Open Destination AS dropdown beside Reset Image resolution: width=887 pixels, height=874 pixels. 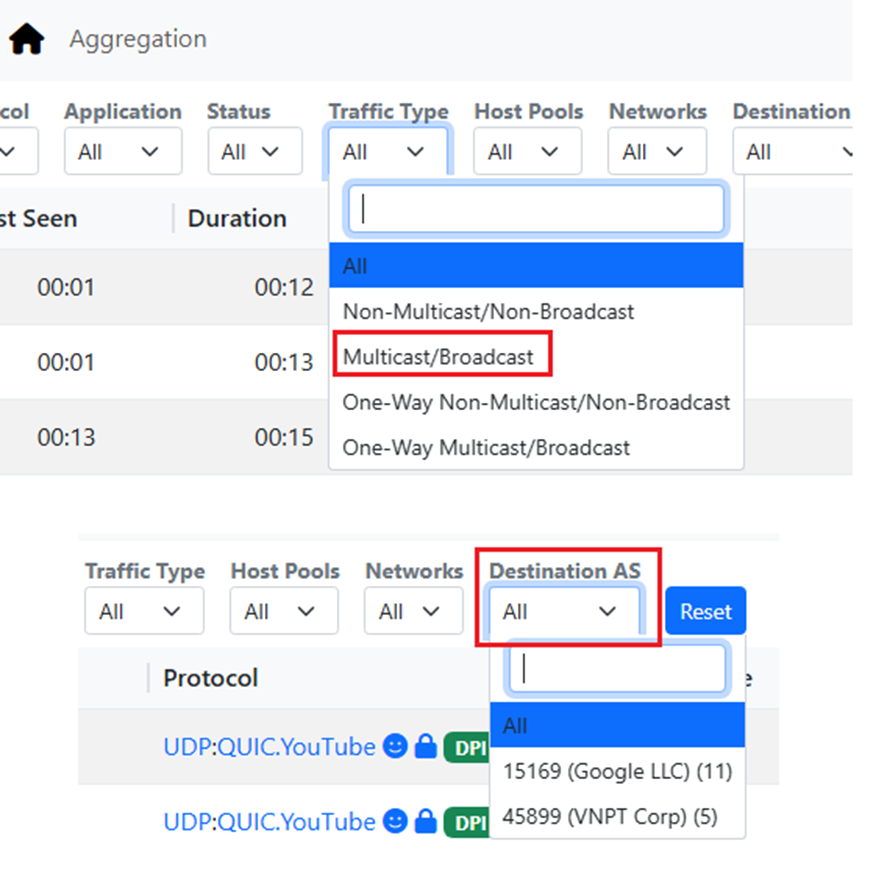point(564,611)
